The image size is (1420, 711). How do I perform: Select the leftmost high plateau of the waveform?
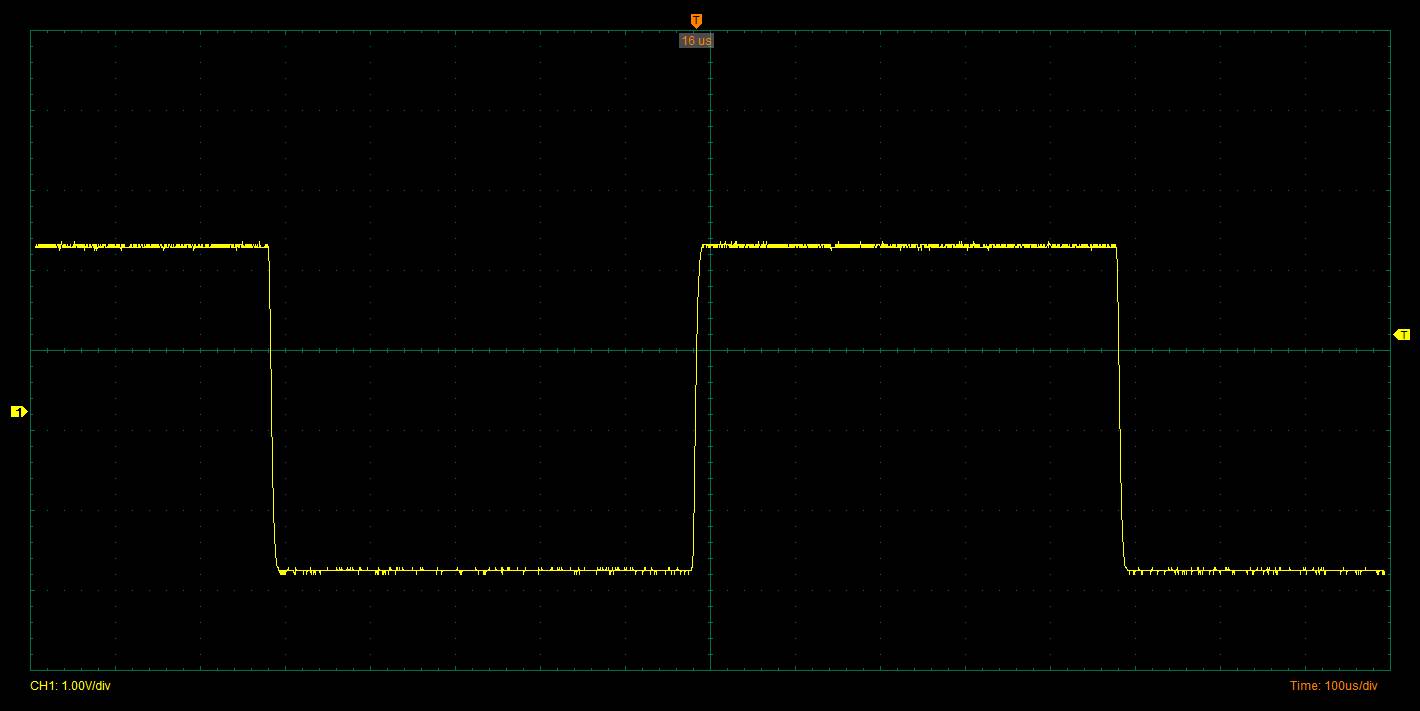(x=150, y=245)
